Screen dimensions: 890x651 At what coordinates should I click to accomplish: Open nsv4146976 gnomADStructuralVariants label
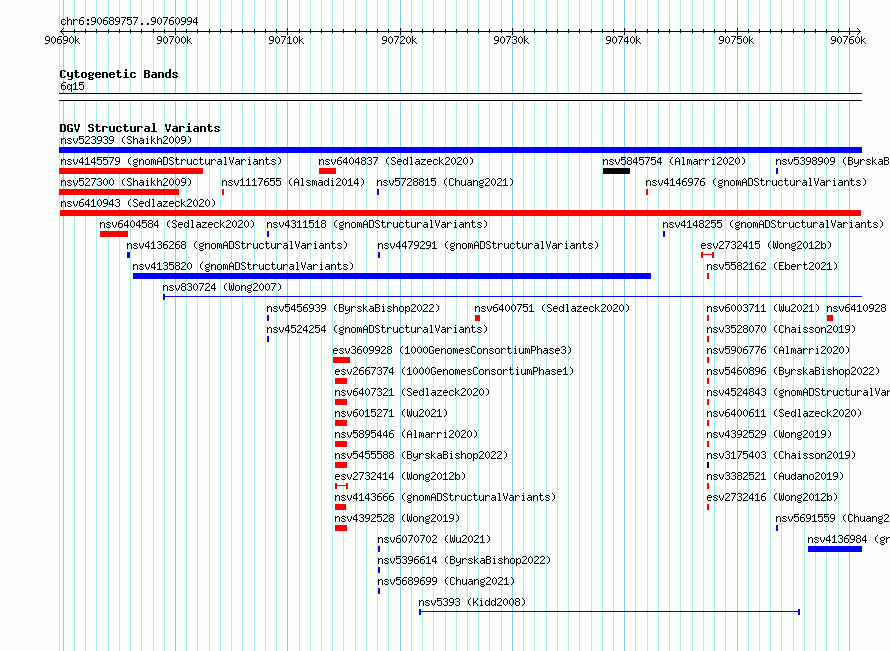tap(756, 182)
